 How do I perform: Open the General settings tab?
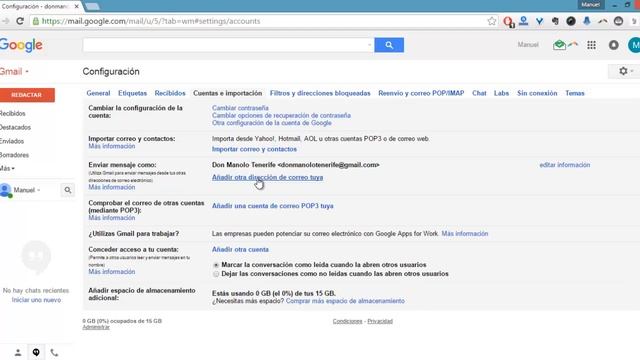[x=98, y=93]
